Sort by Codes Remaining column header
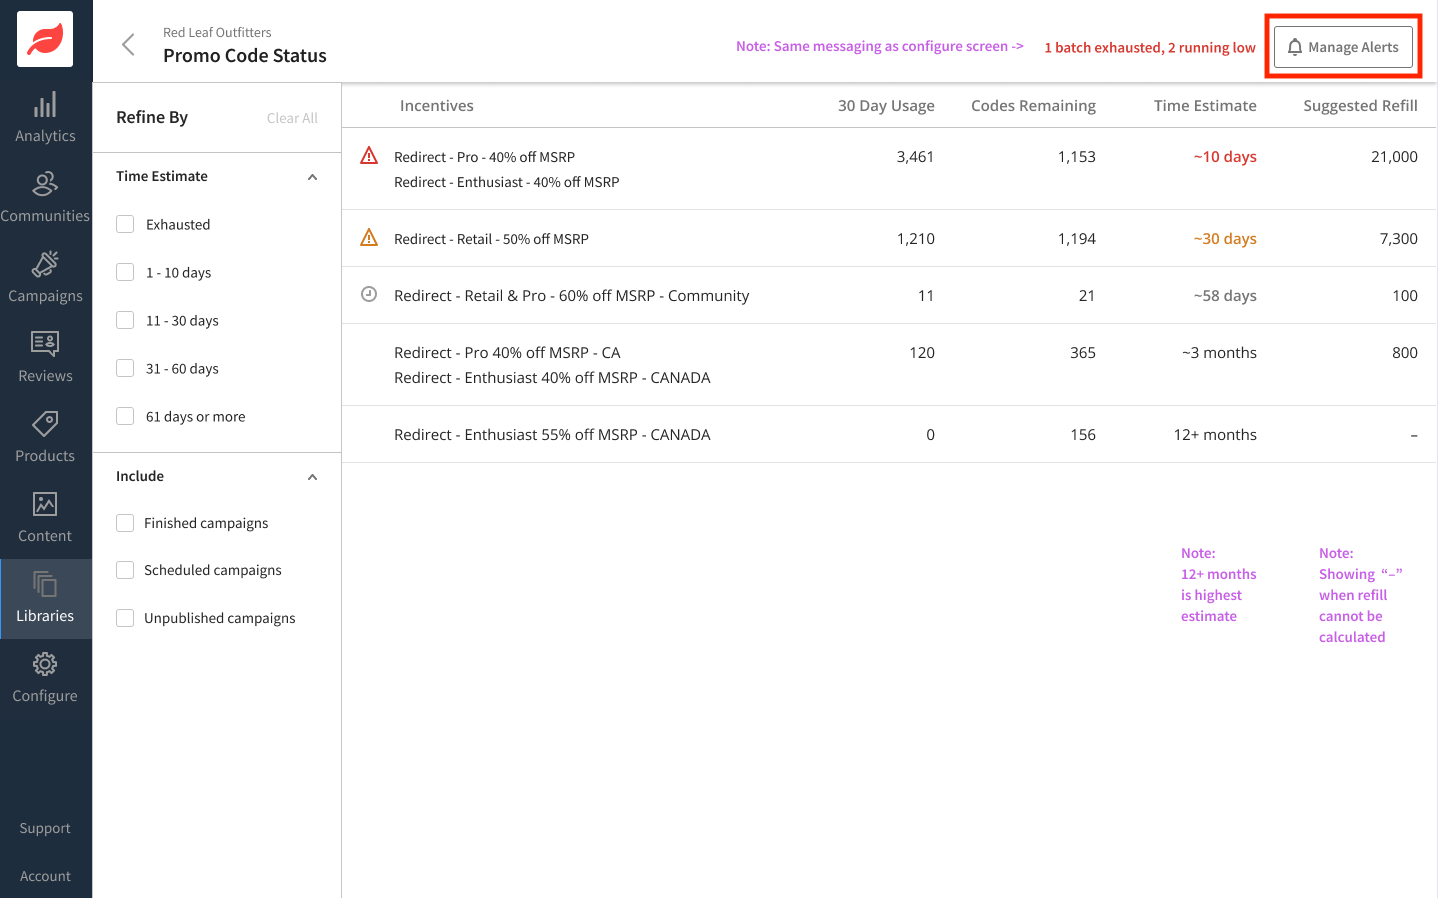The height and width of the screenshot is (898, 1438). pos(1033,106)
